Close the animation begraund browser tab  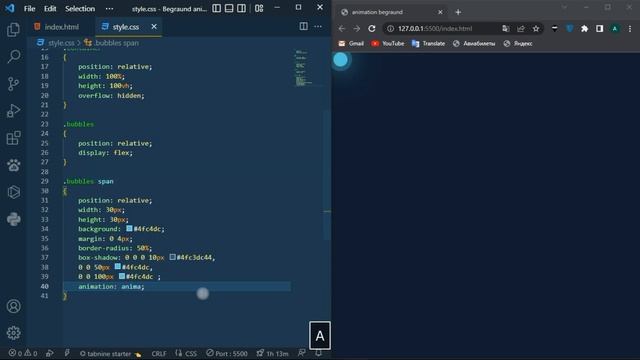[x=440, y=12]
